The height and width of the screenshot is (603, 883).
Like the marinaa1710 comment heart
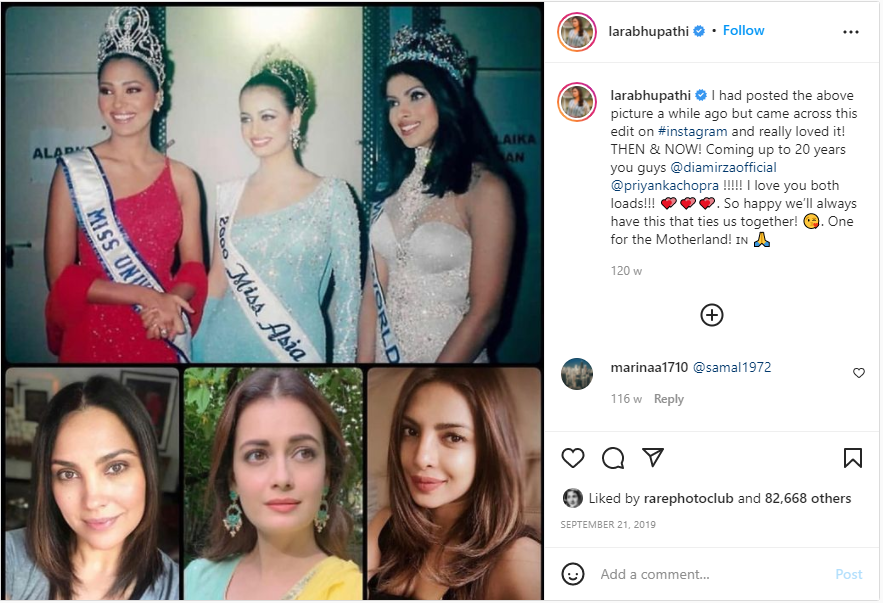[x=858, y=373]
